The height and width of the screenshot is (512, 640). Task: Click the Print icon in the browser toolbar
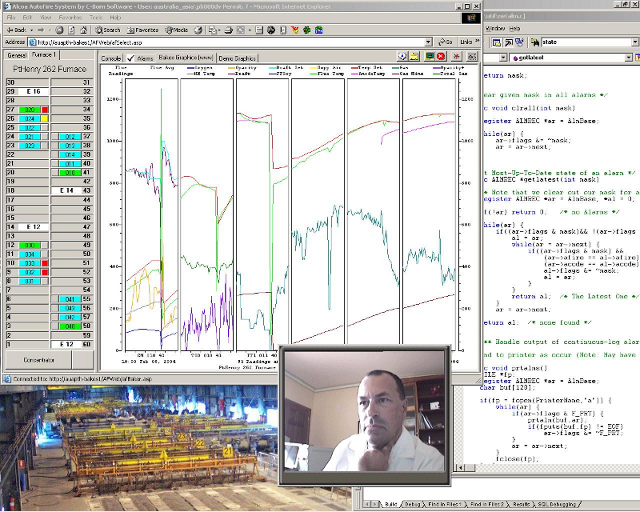coord(229,30)
